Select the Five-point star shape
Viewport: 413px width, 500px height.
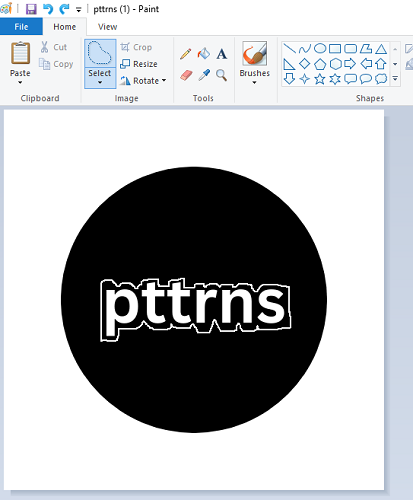[320, 79]
